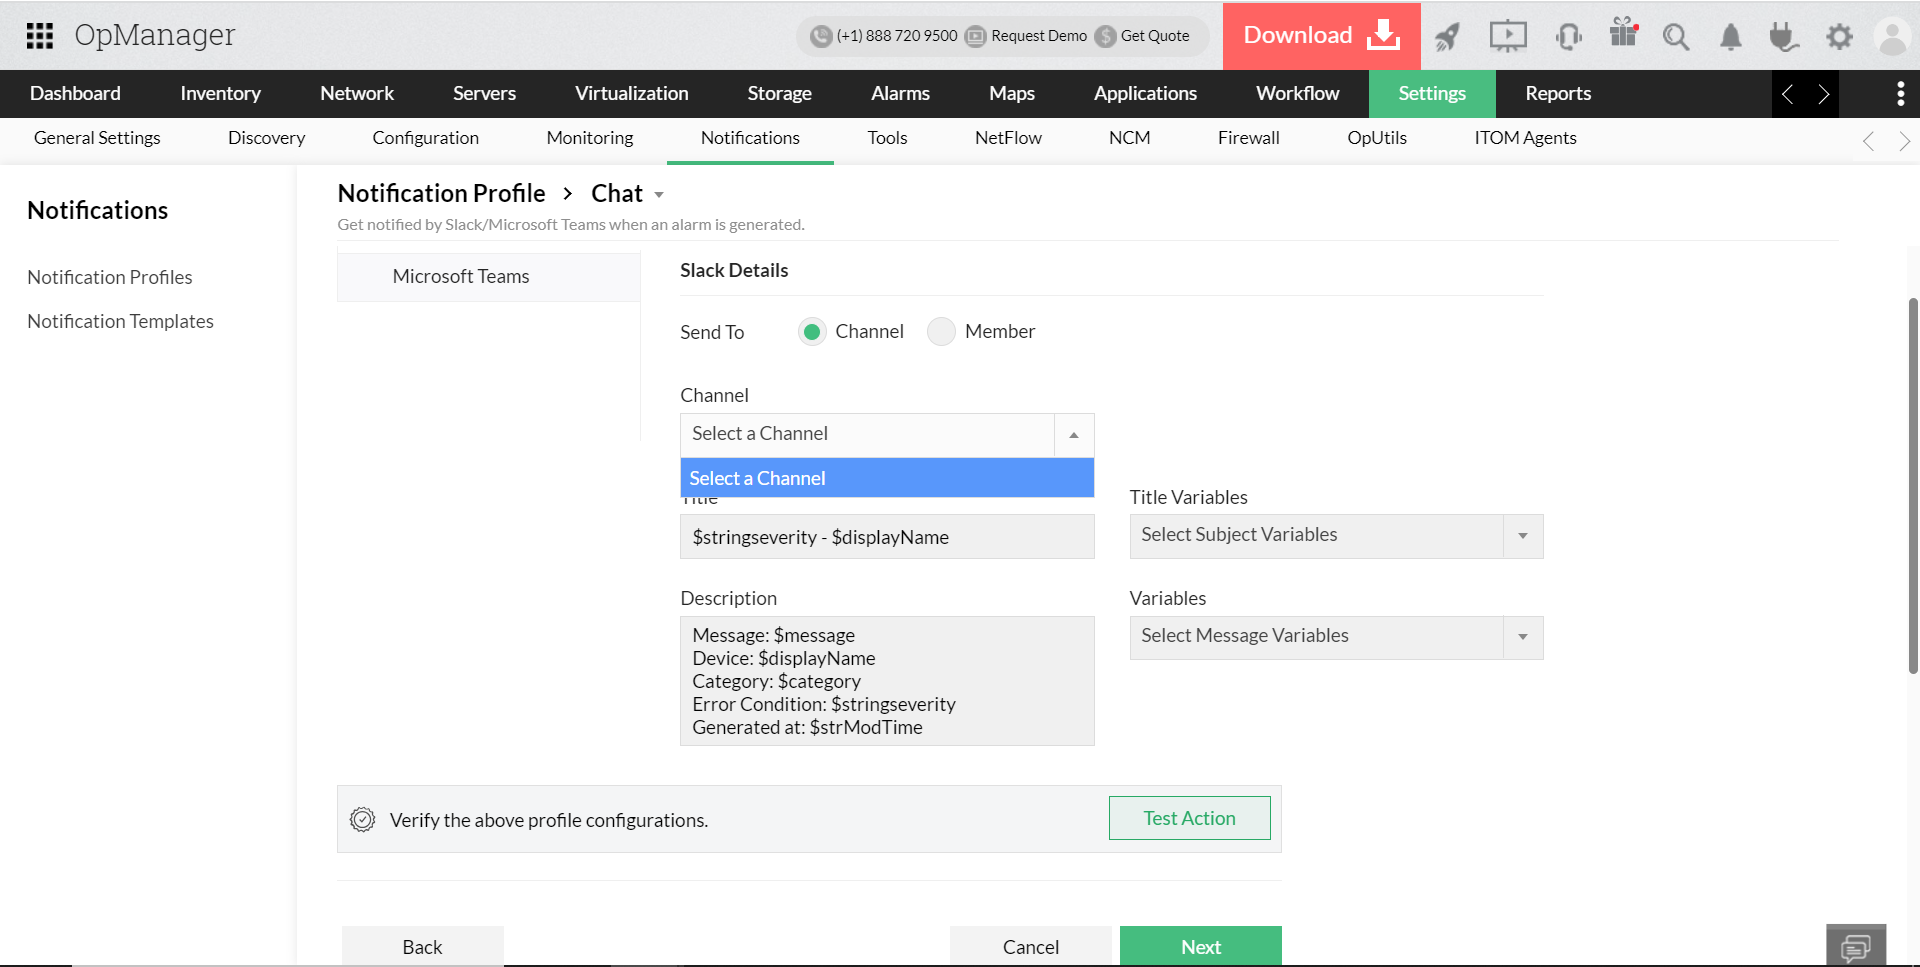Open Notification Templates in the sidebar
Viewport: 1920px width, 967px height.
120,321
